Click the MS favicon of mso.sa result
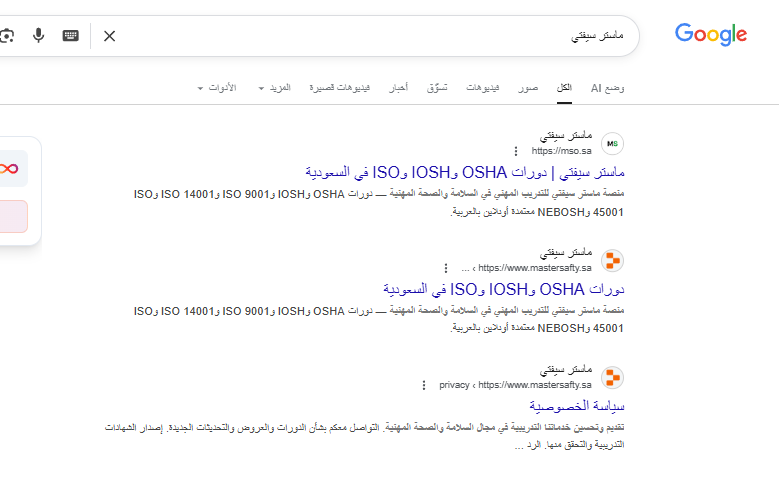 click(612, 144)
